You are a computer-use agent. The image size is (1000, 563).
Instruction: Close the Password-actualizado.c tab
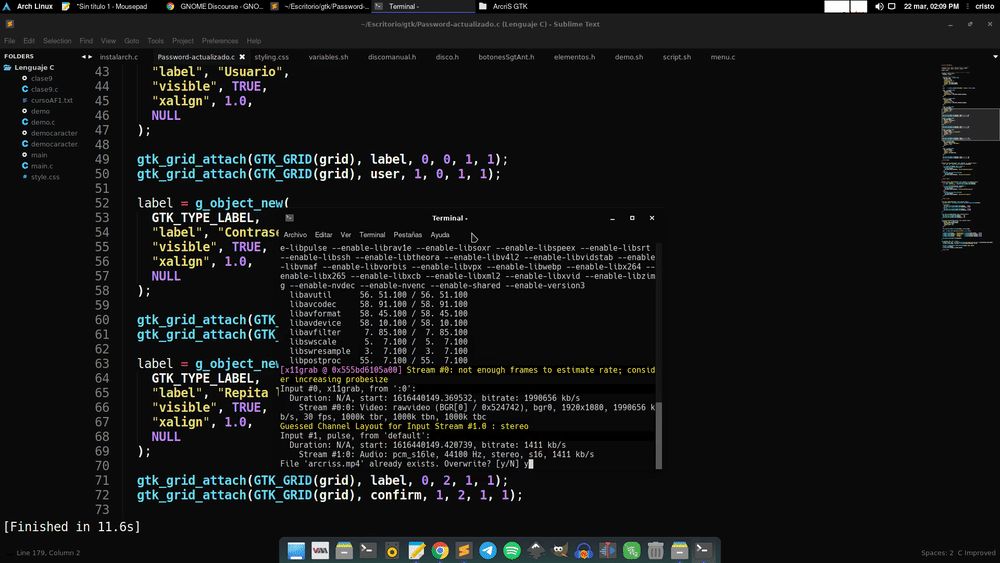point(242,57)
